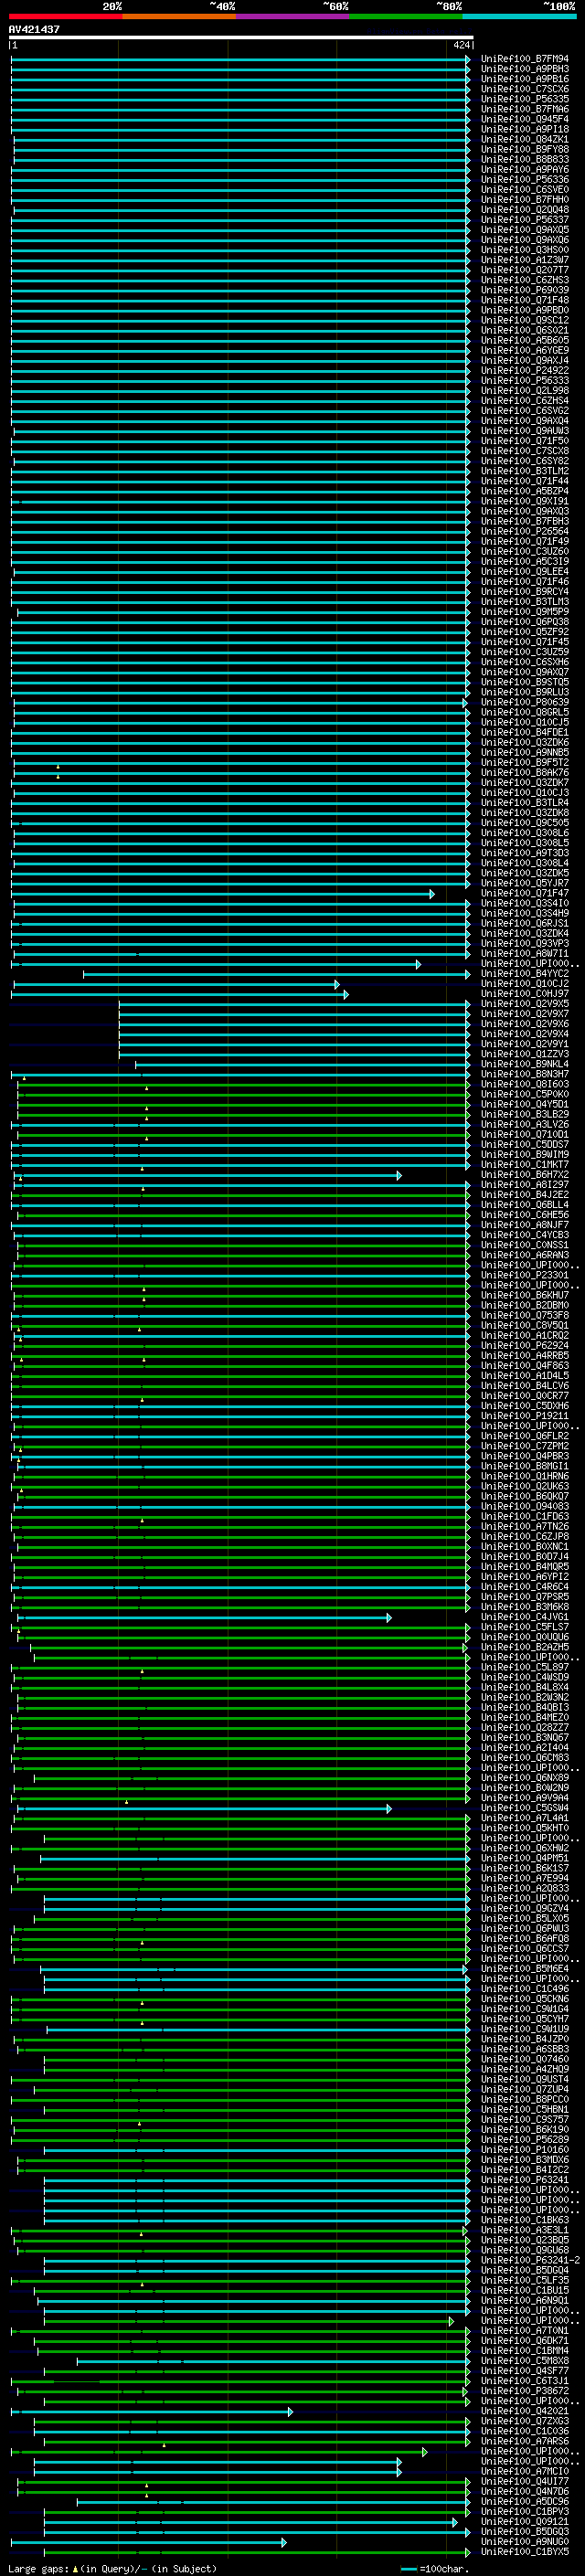Open hit UniRef100_C5P0K0

click(x=525, y=1094)
